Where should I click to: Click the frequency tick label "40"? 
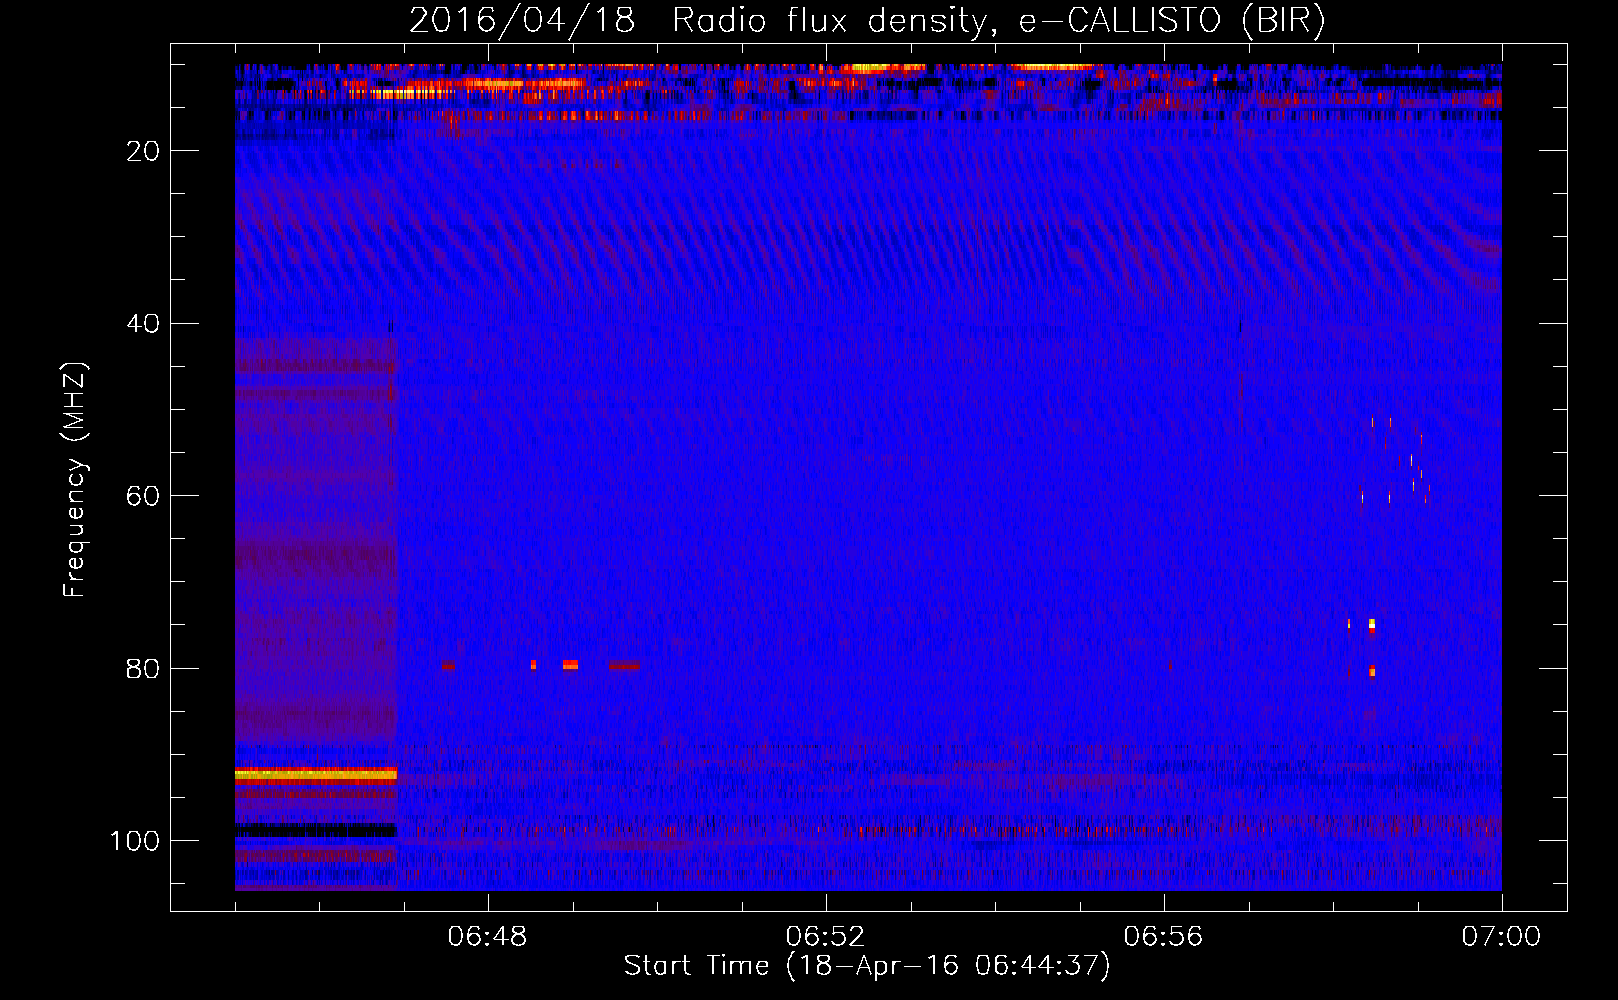coord(143,324)
